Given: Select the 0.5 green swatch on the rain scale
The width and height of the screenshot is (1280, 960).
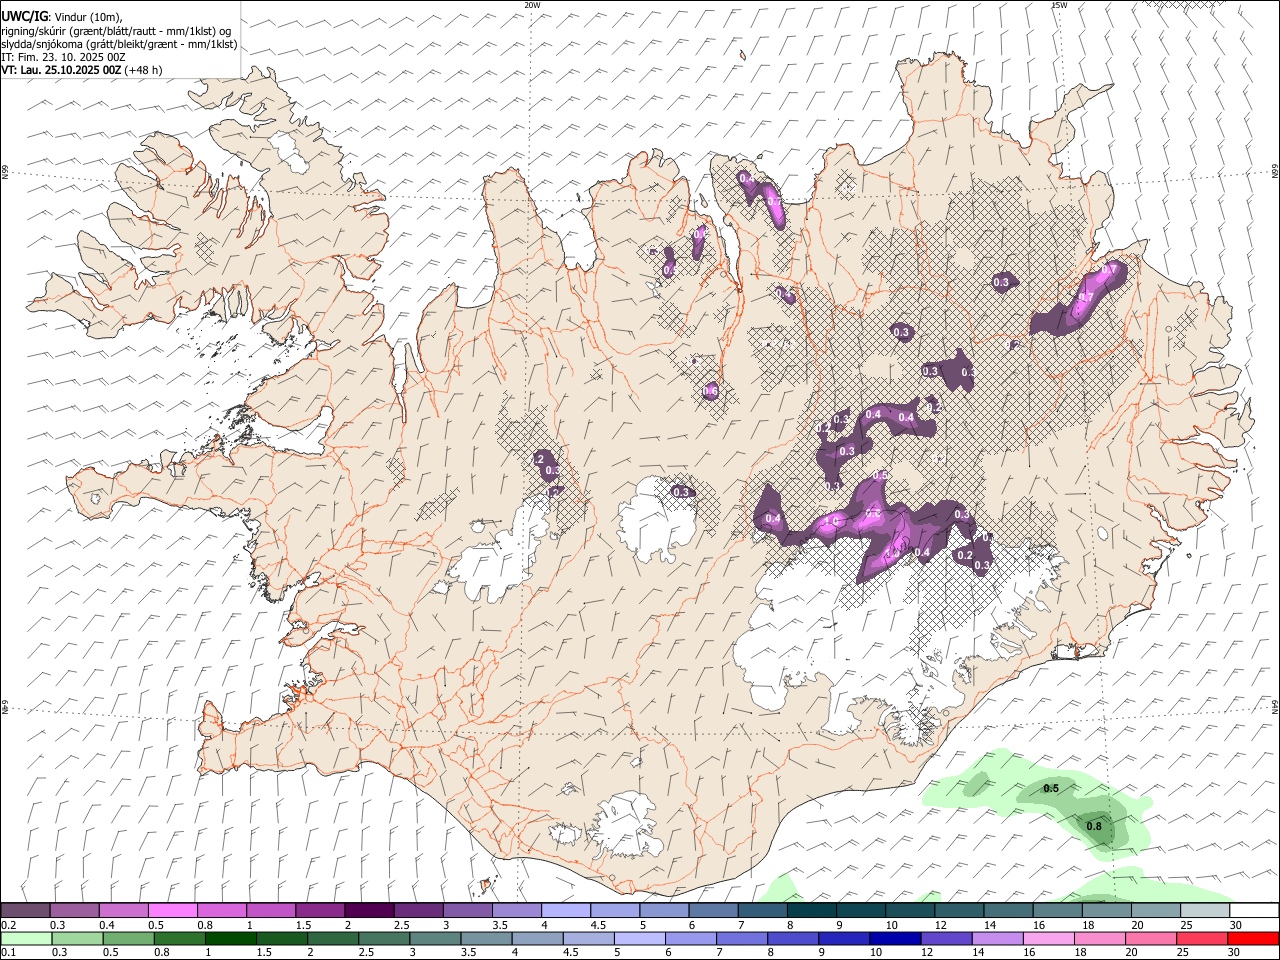Looking at the screenshot, I should [128, 938].
